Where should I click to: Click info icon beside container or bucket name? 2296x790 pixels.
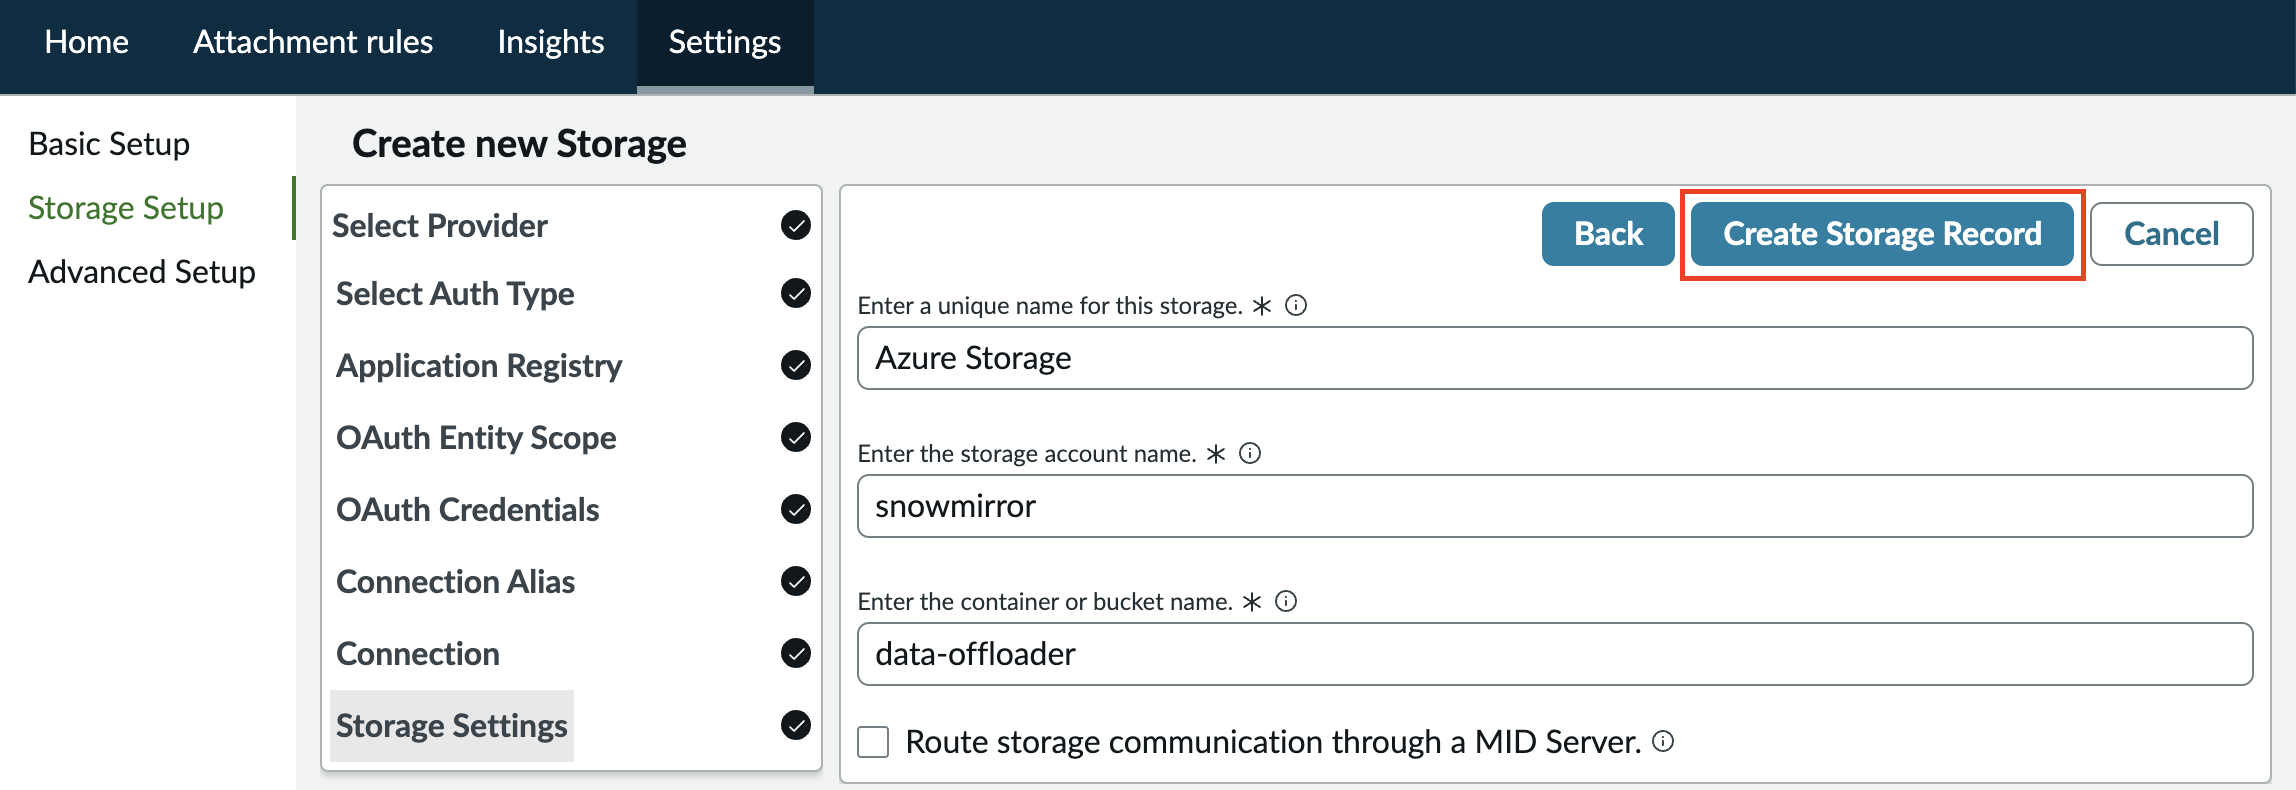point(1286,601)
